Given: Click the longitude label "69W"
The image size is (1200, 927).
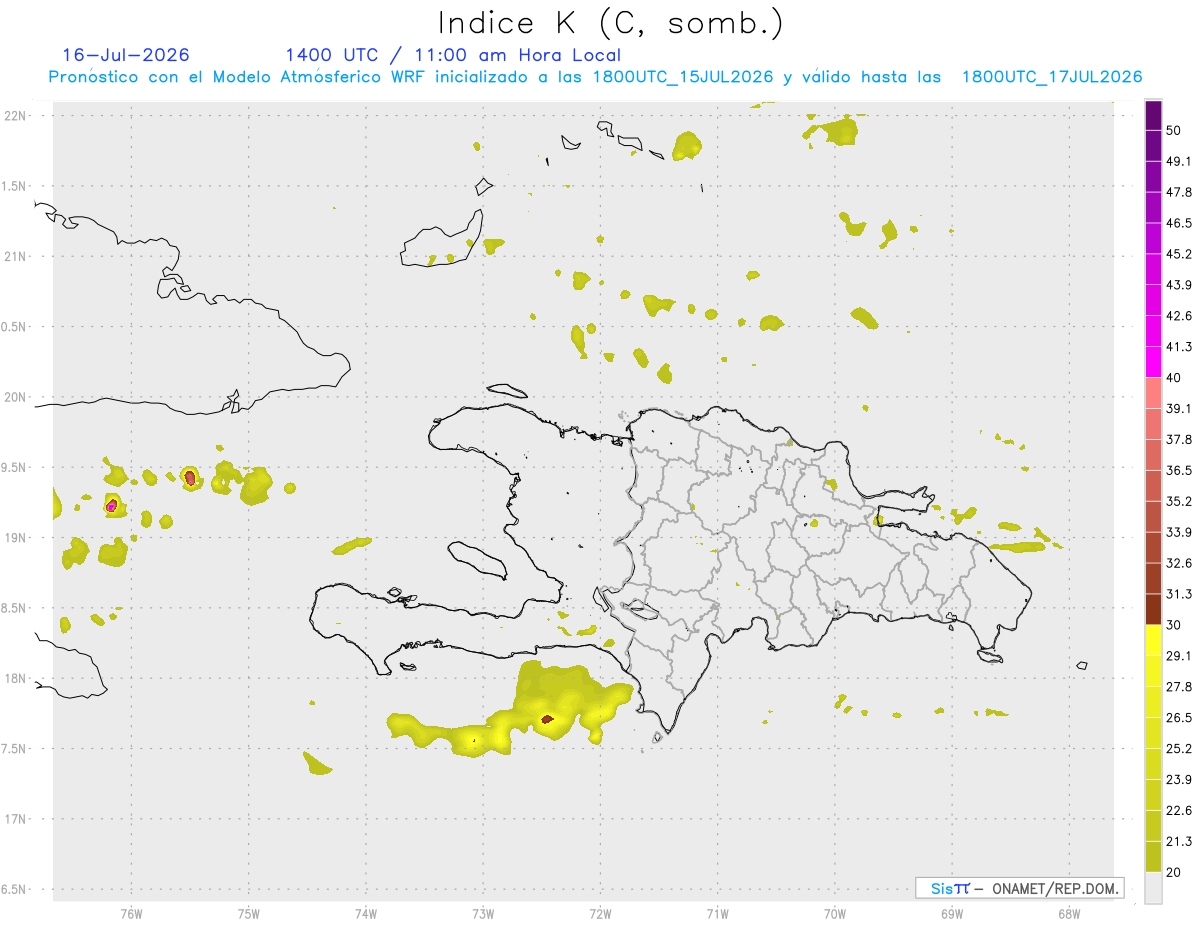Looking at the screenshot, I should (952, 913).
